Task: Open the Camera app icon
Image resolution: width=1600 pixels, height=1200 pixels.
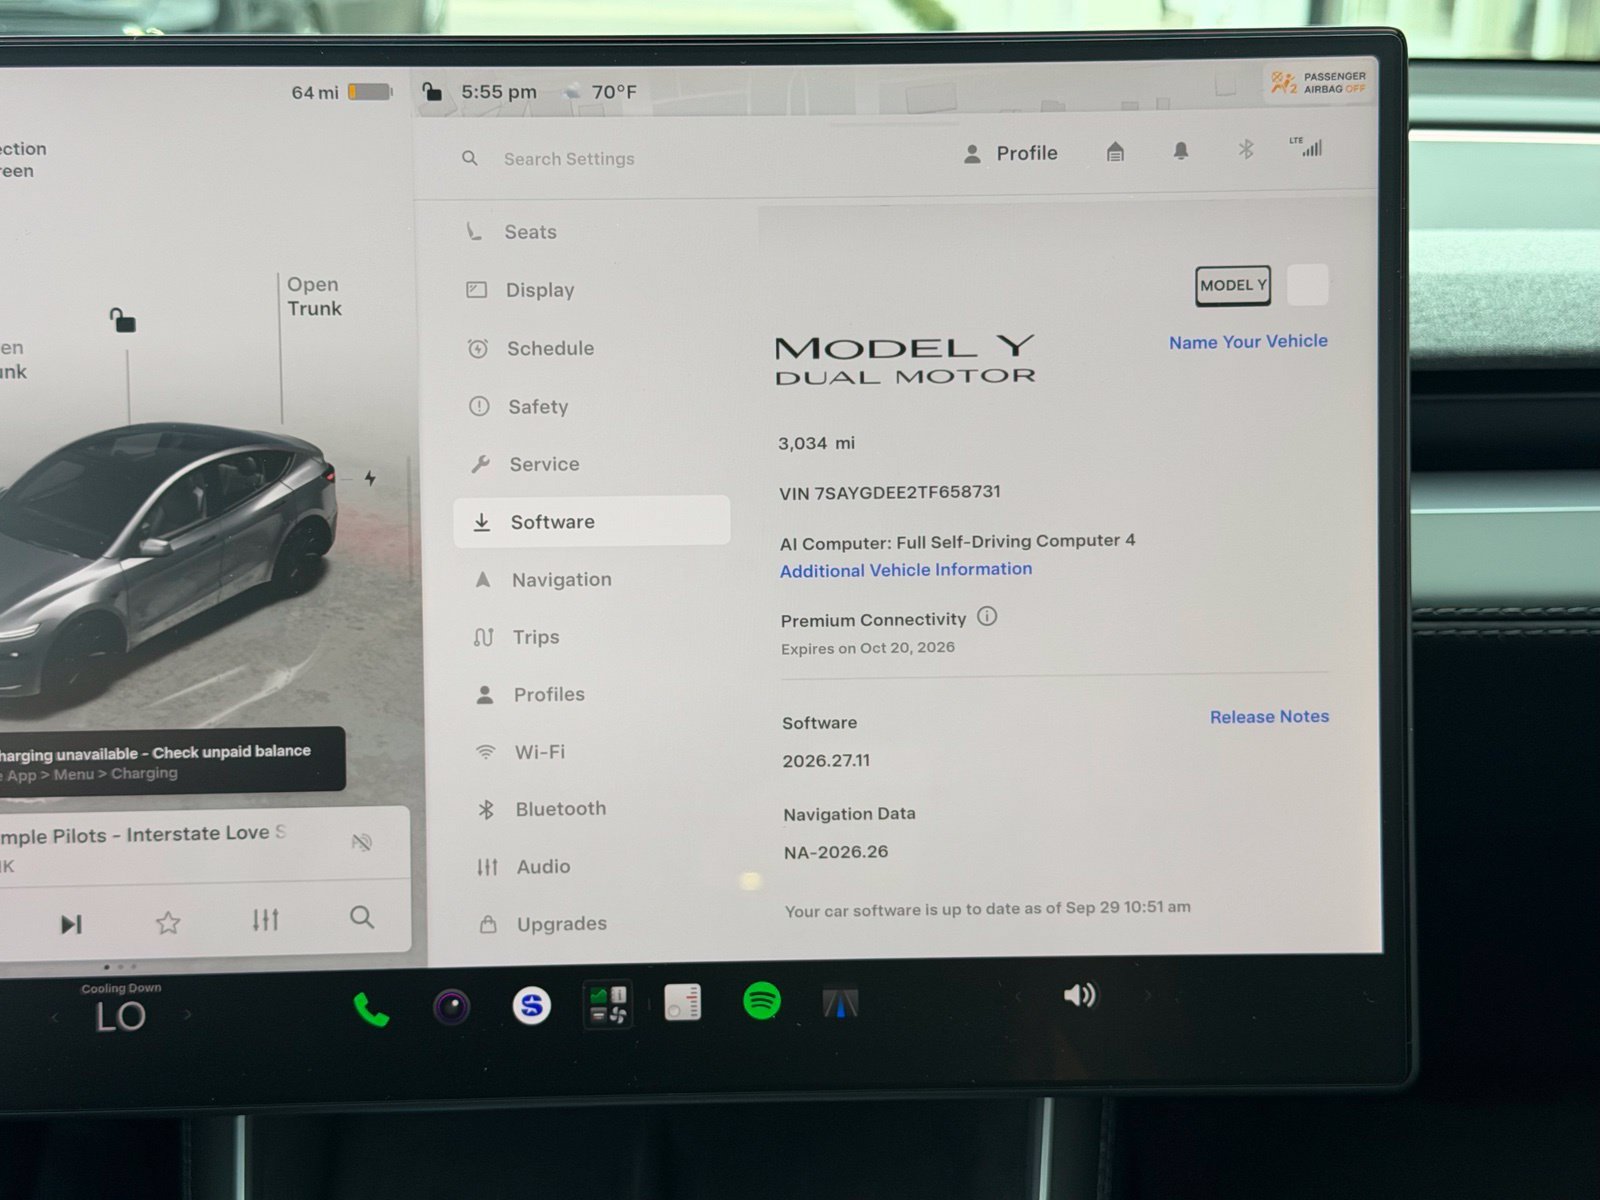Action: [x=452, y=1006]
